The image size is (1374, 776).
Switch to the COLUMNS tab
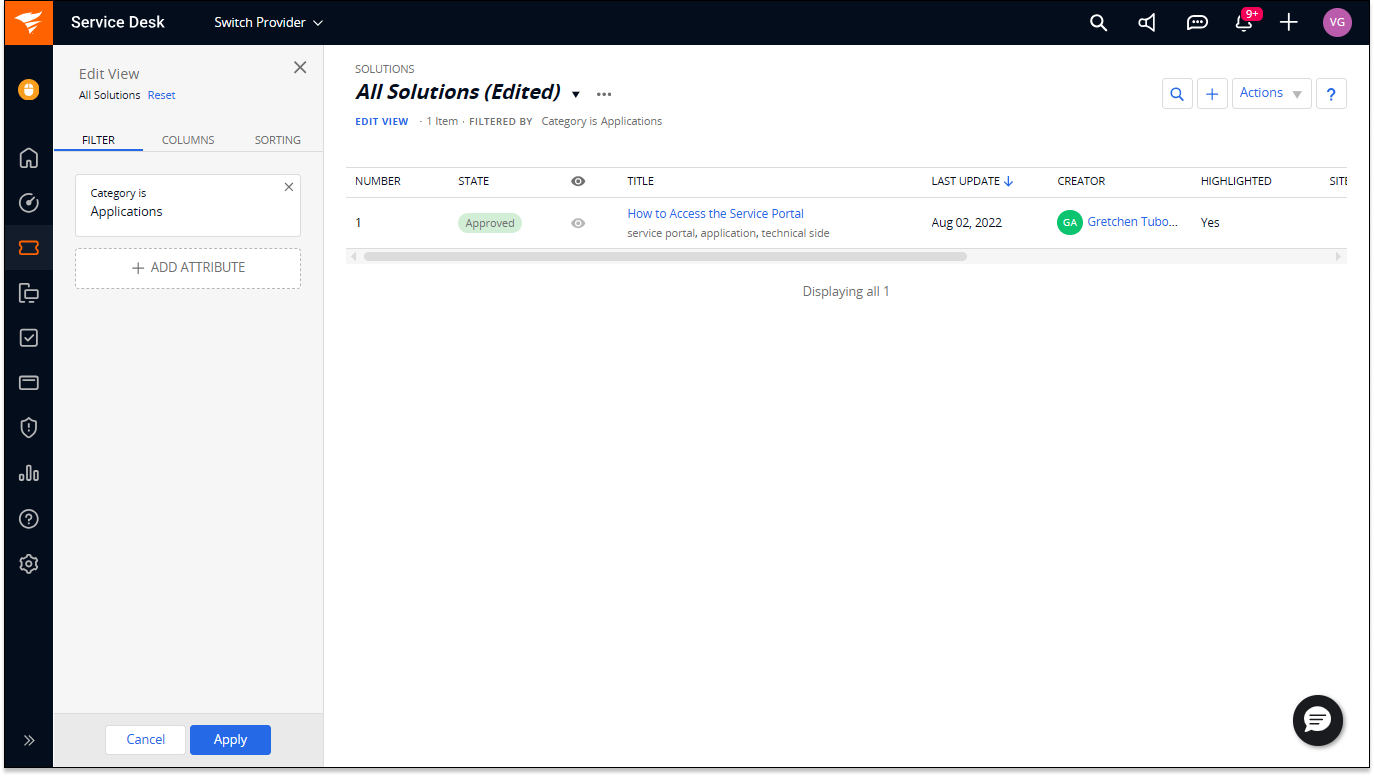pyautogui.click(x=188, y=140)
